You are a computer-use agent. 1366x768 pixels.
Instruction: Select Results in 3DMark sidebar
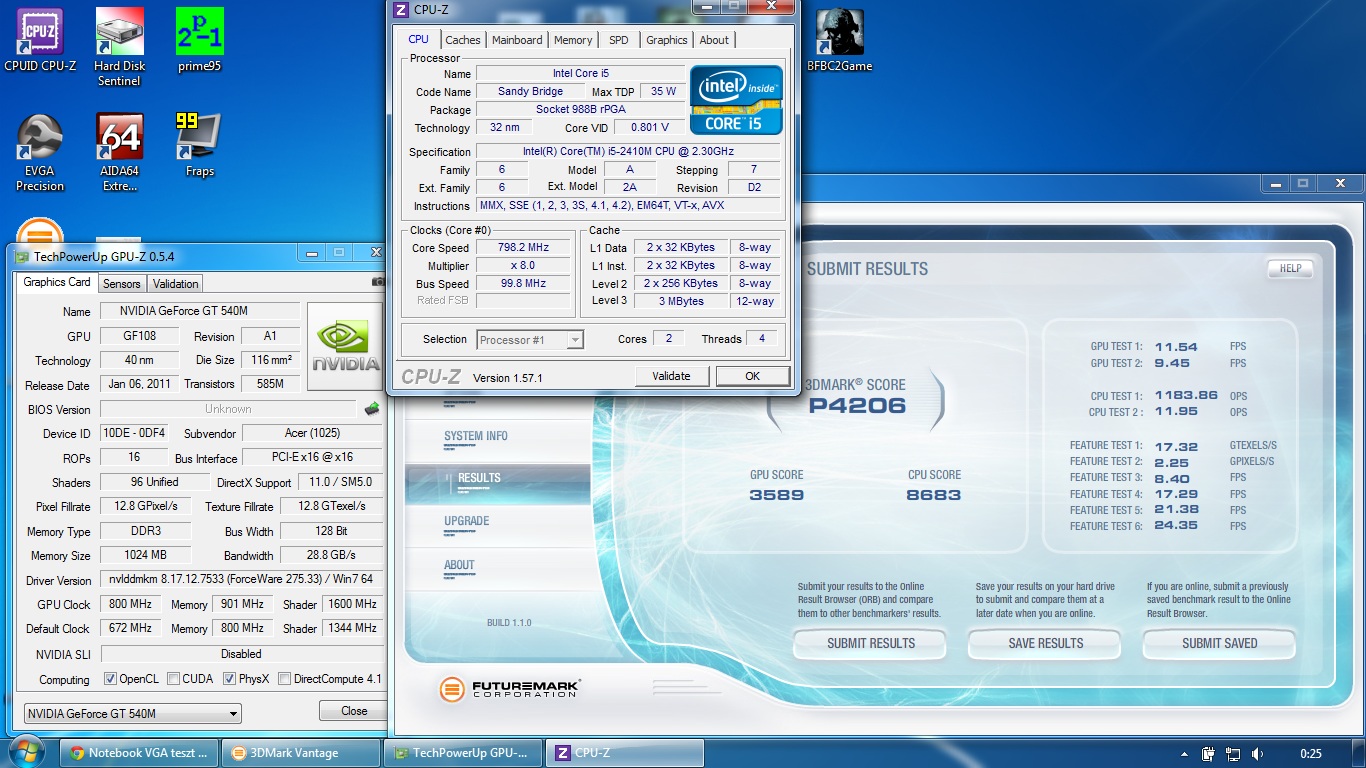pyautogui.click(x=498, y=484)
